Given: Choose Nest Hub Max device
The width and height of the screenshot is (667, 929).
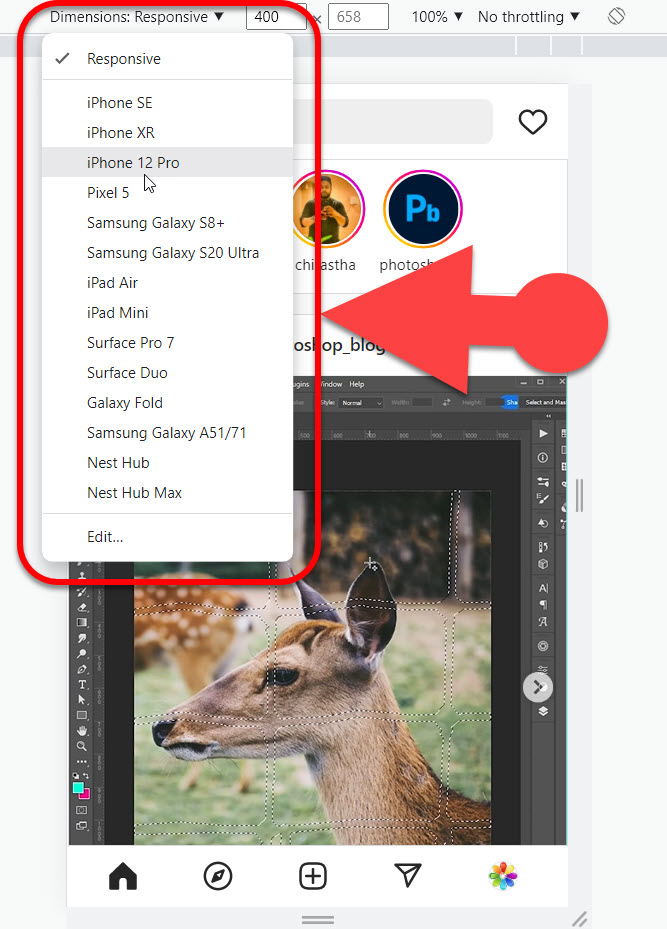Looking at the screenshot, I should [168, 493].
